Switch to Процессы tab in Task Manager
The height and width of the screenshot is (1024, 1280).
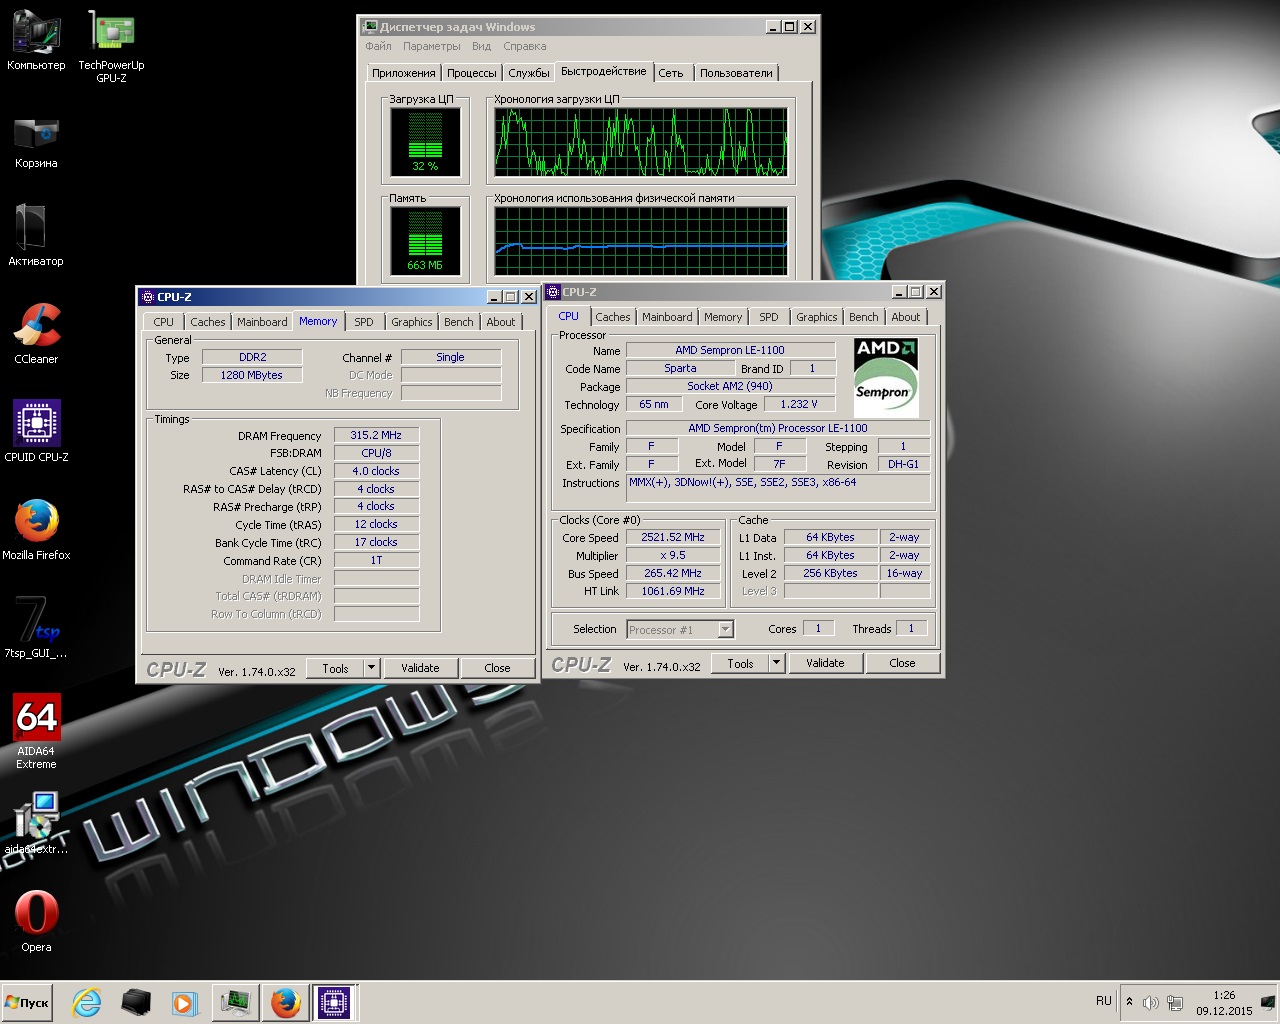click(471, 73)
